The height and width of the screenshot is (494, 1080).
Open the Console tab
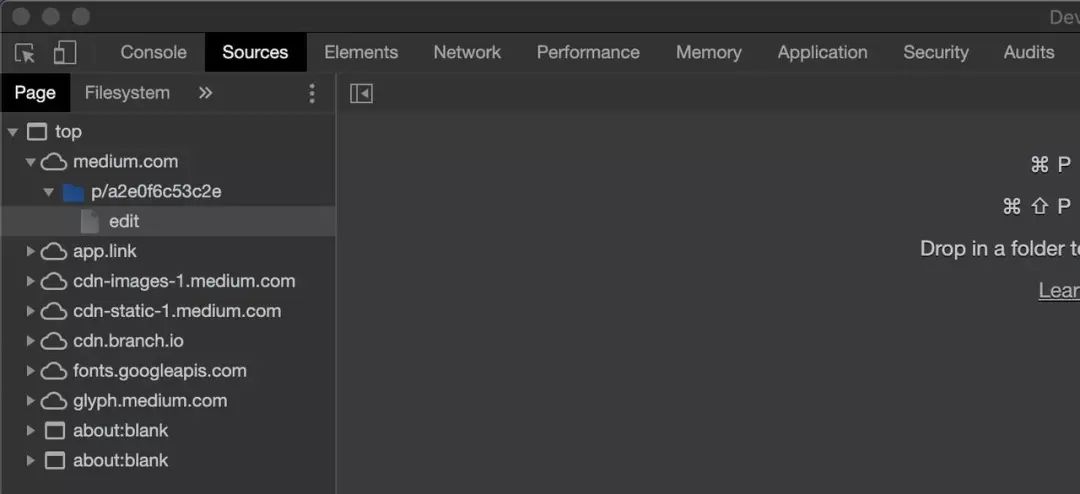(x=153, y=52)
